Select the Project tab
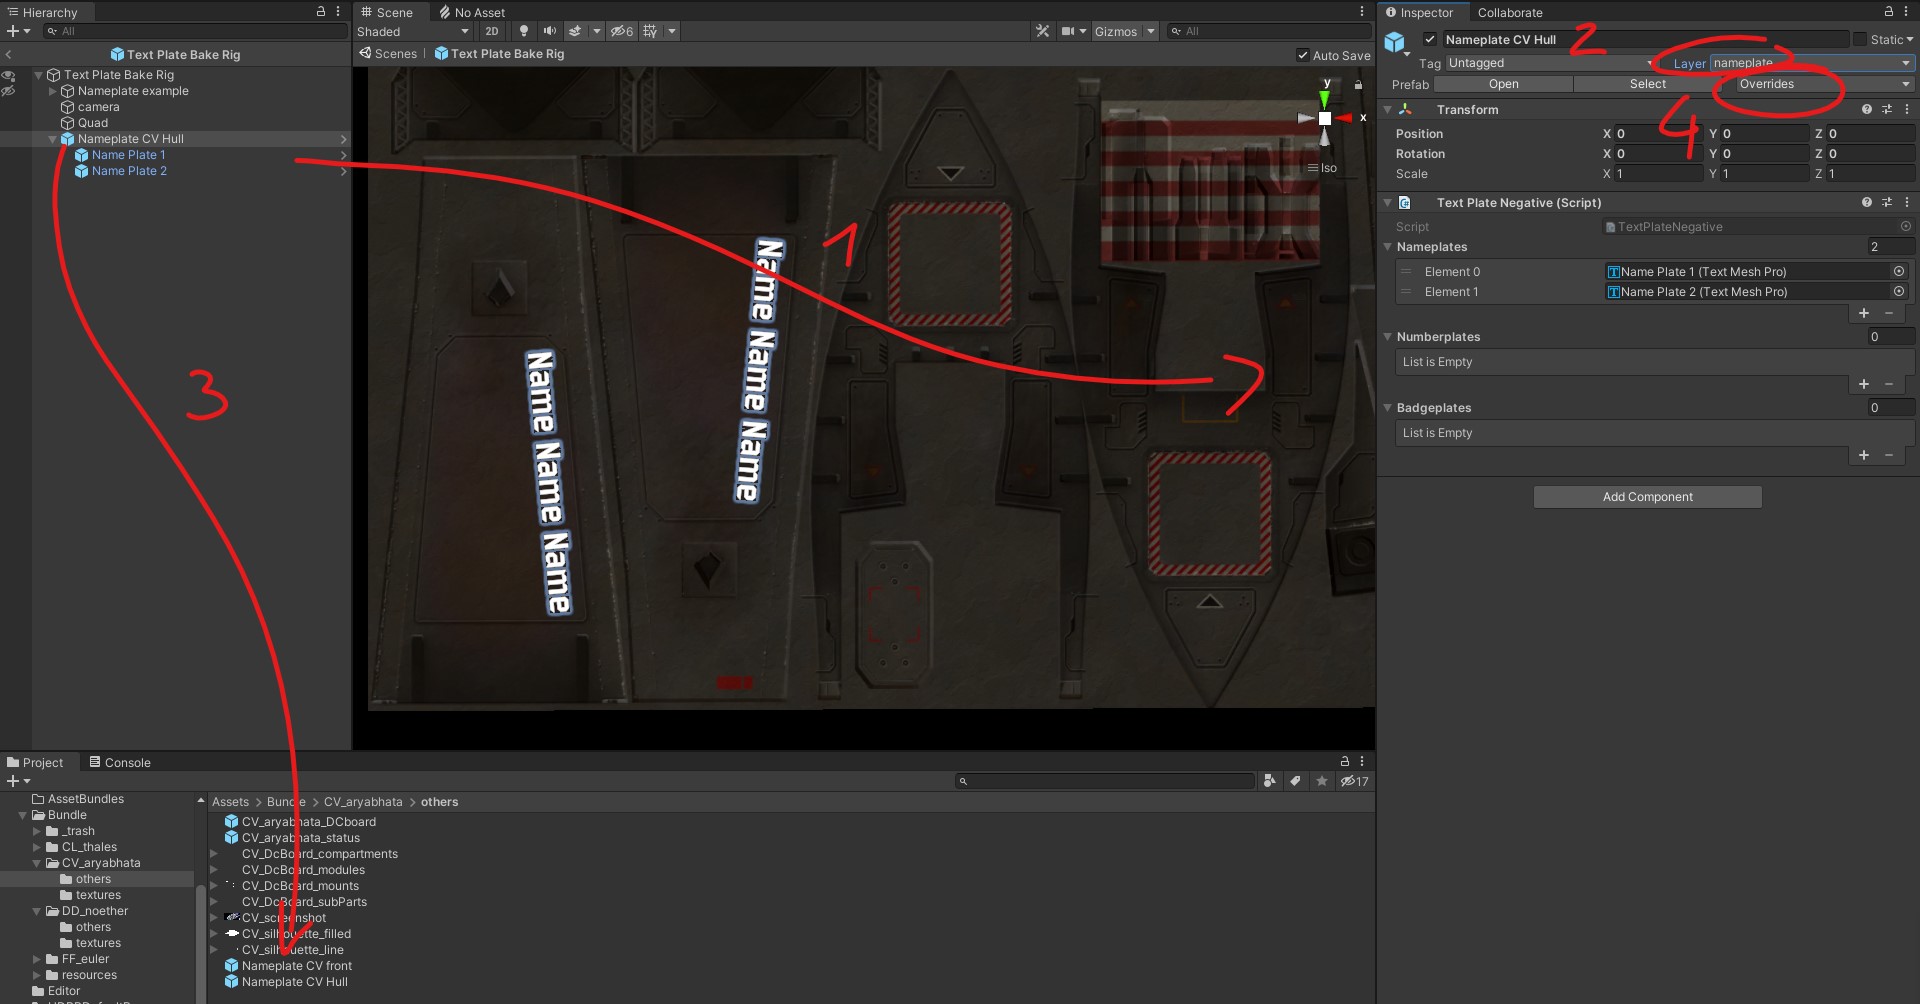 pyautogui.click(x=35, y=762)
